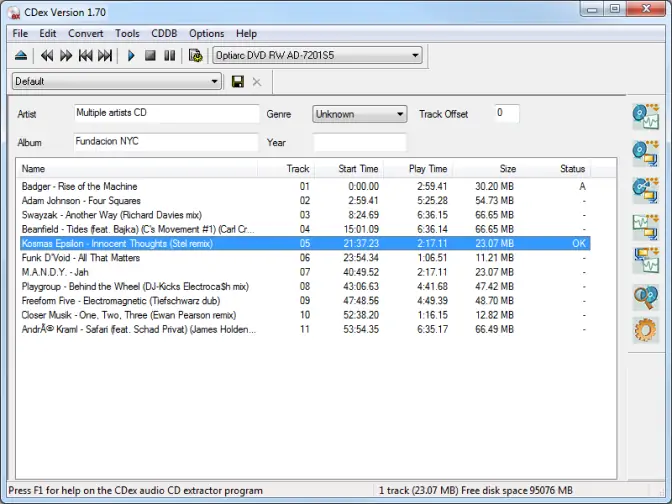Skip to next track icon

coord(105,56)
